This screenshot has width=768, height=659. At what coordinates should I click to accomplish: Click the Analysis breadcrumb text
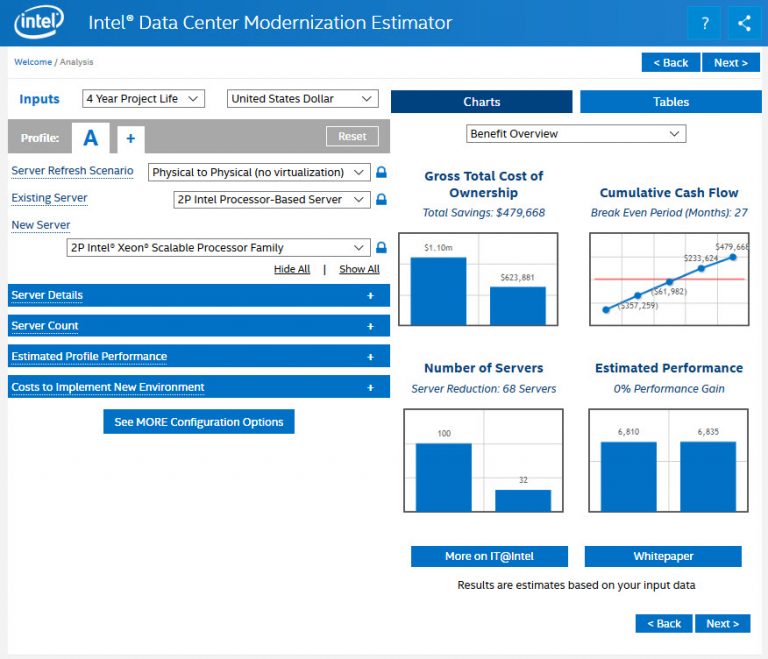(76, 62)
